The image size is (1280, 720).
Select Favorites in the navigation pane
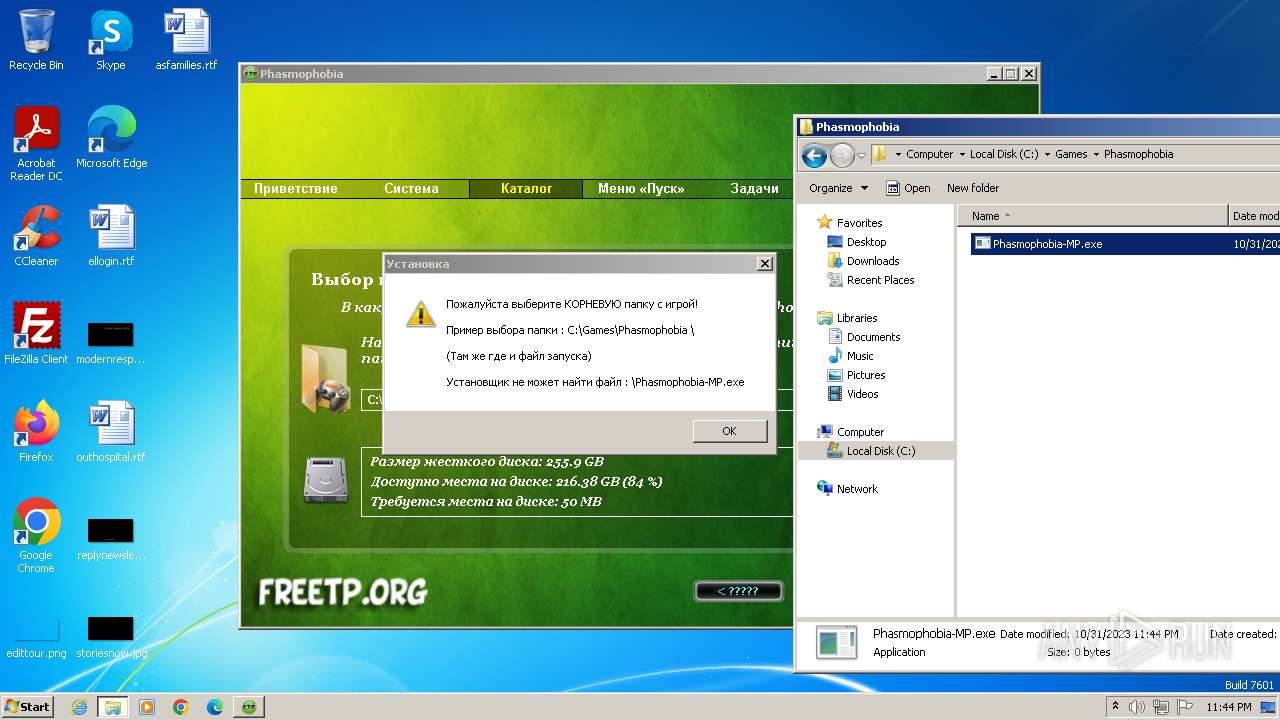pyautogui.click(x=859, y=223)
